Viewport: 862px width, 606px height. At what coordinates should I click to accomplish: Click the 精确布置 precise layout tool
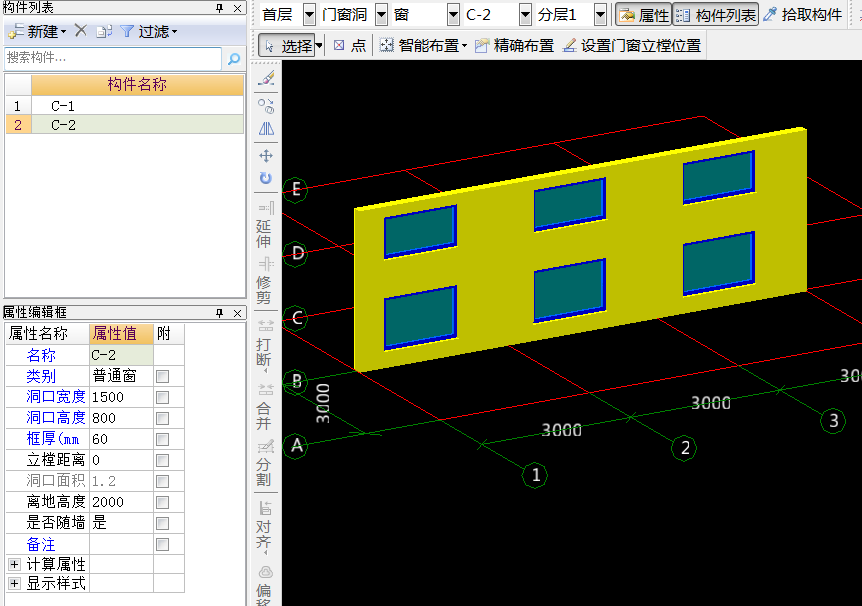[x=515, y=45]
